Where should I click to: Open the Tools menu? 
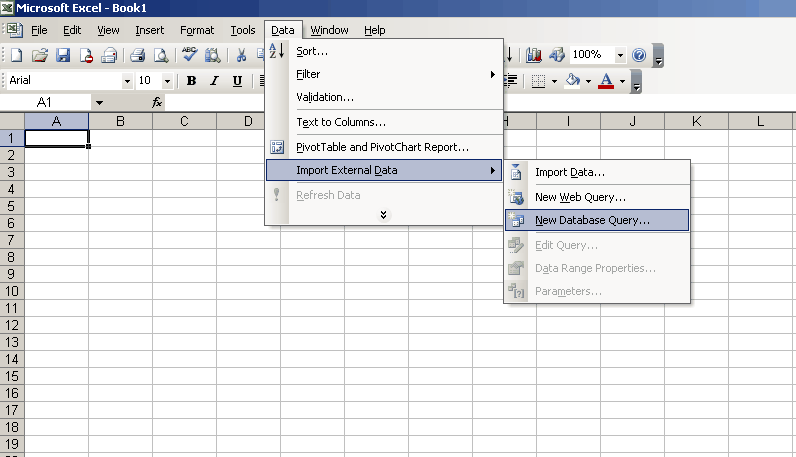243,30
